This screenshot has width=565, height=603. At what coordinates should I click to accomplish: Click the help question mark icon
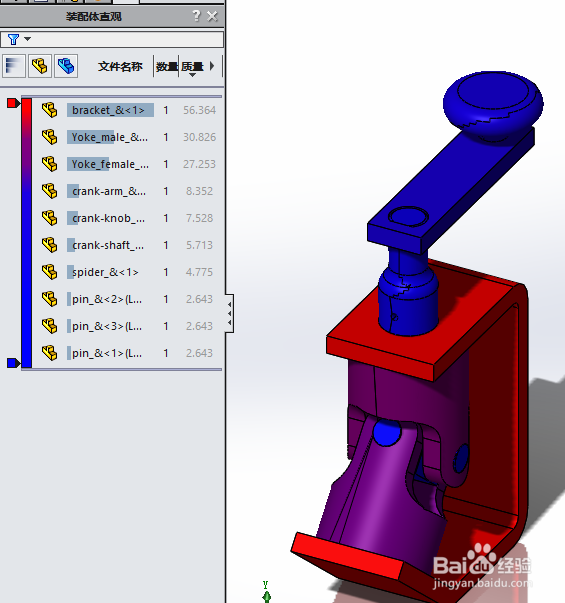tap(197, 16)
